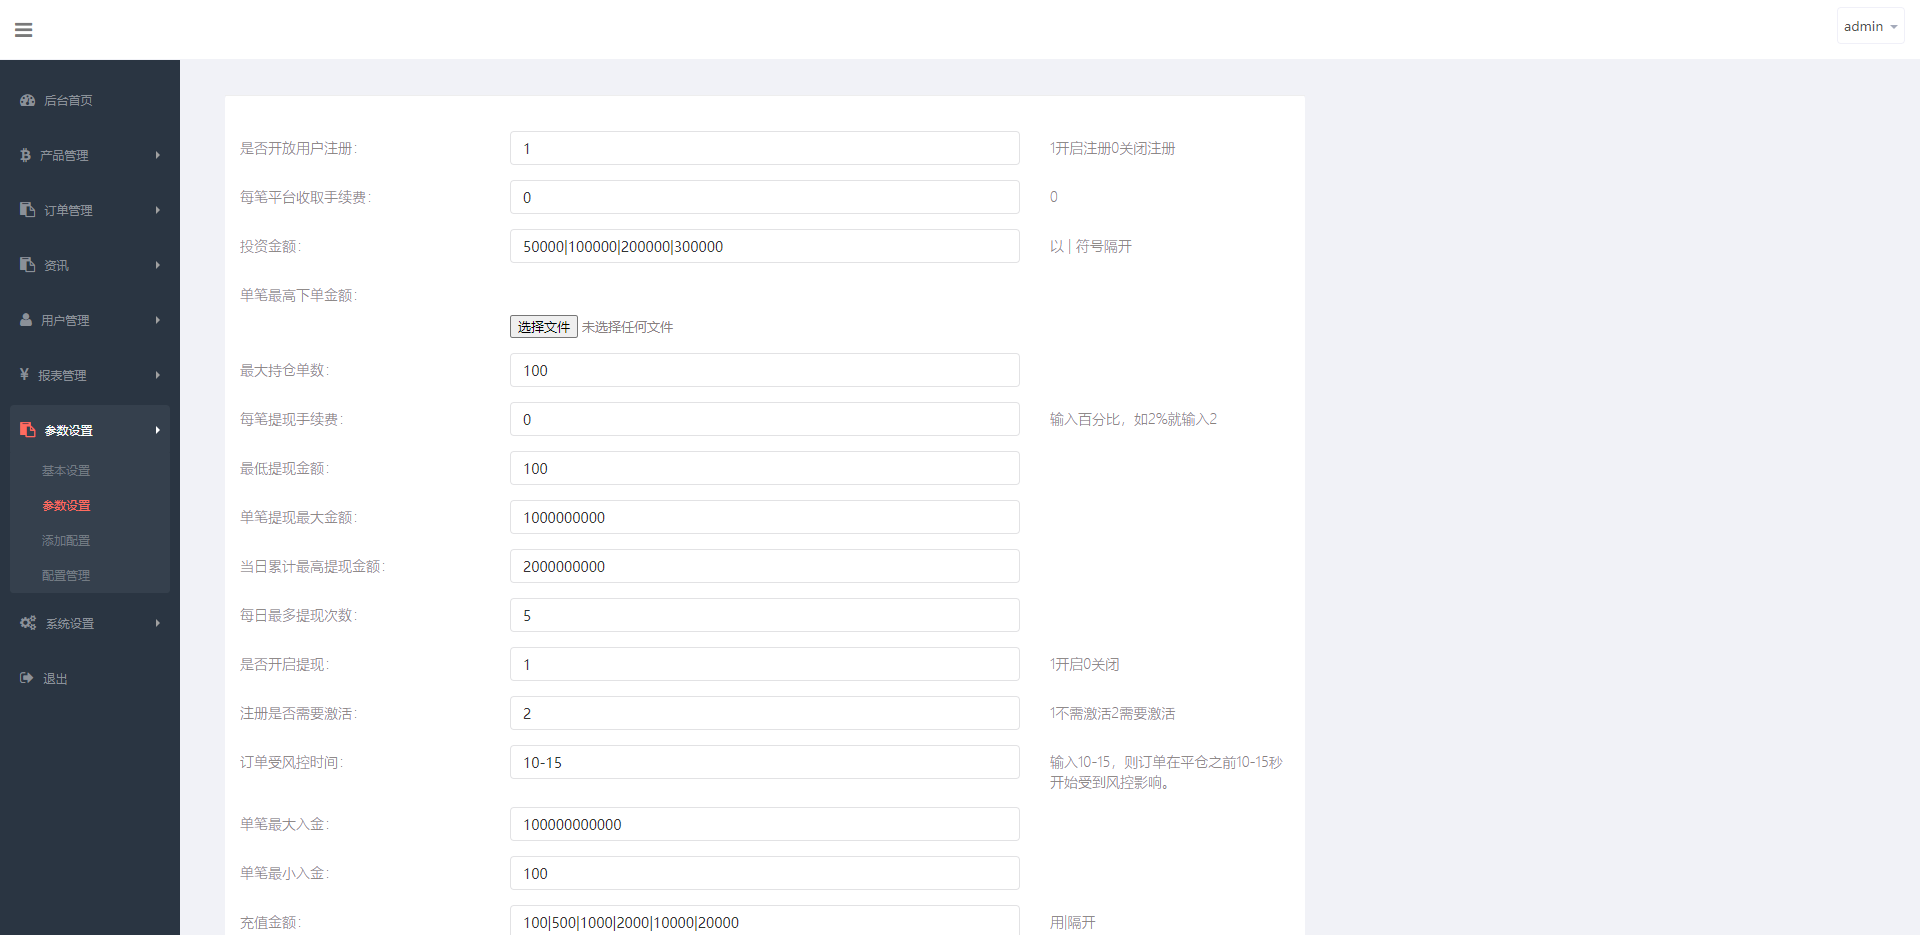
Task: Click the 每笔平台收取手续费 input field
Action: [x=765, y=197]
